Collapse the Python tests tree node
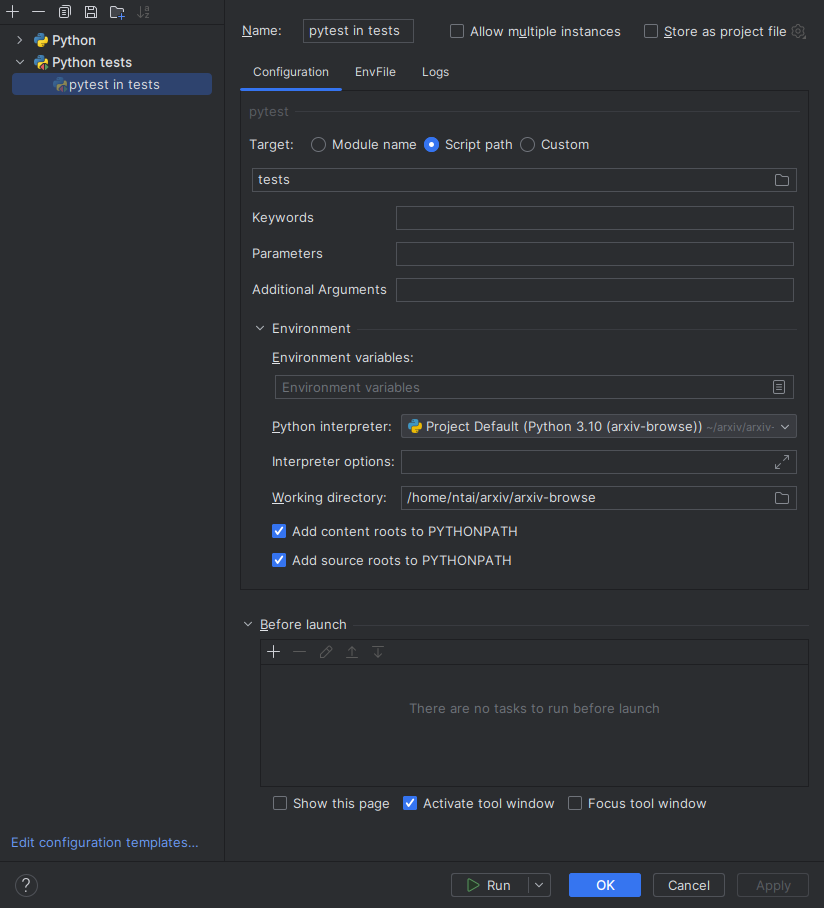 pos(20,62)
